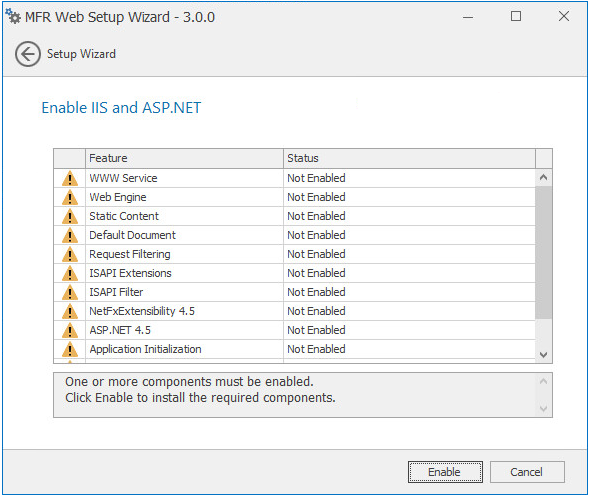Click the warning icon for ISAPI Filter
Screen dimensions: 590x497
click(70, 292)
